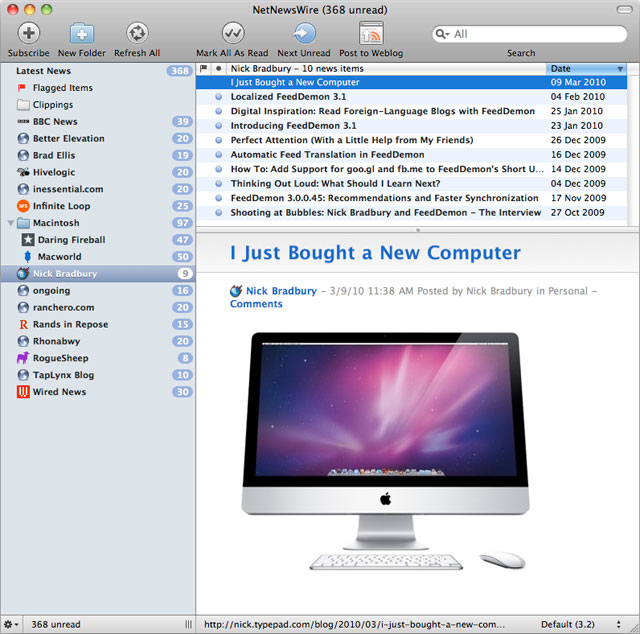Click the Wired News feed icon
This screenshot has width=640, height=634.
tap(23, 392)
